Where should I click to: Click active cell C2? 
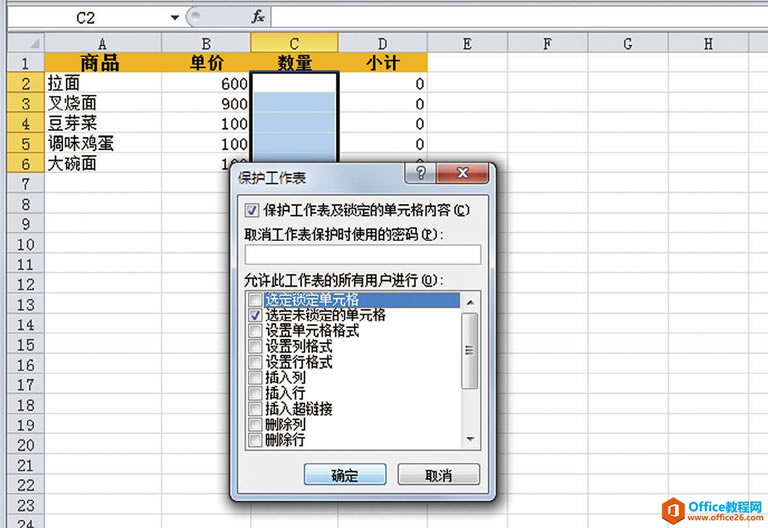pos(294,83)
